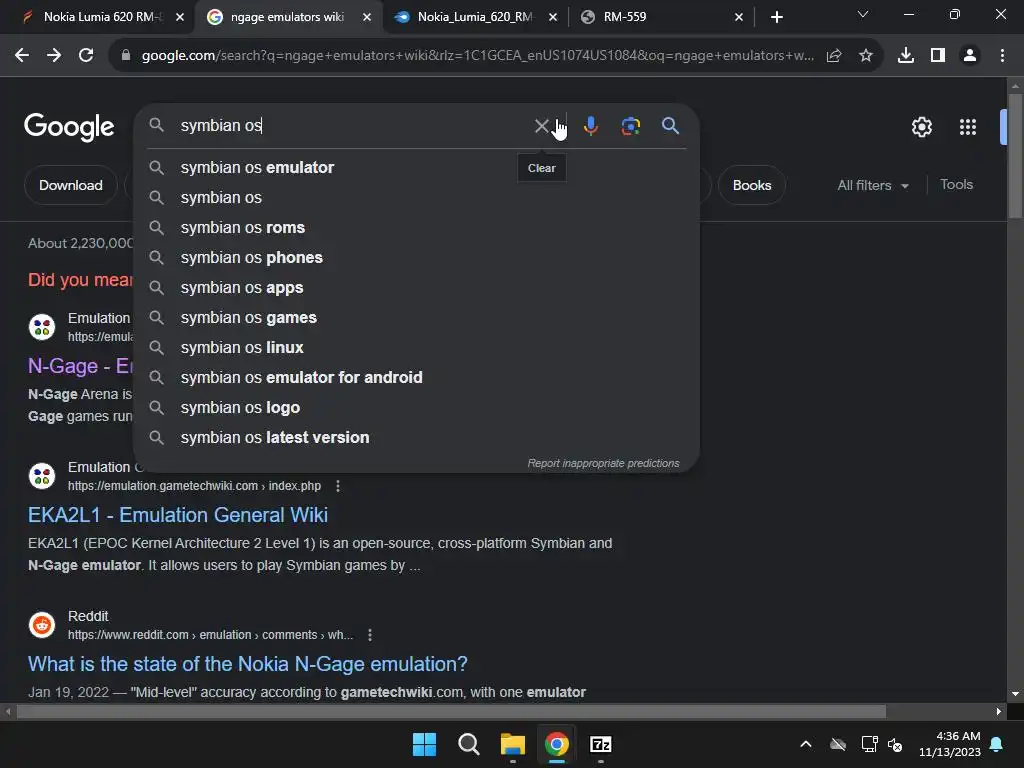The image size is (1024, 768).
Task: Open the Chrome three-dot menu
Action: coord(1002,56)
